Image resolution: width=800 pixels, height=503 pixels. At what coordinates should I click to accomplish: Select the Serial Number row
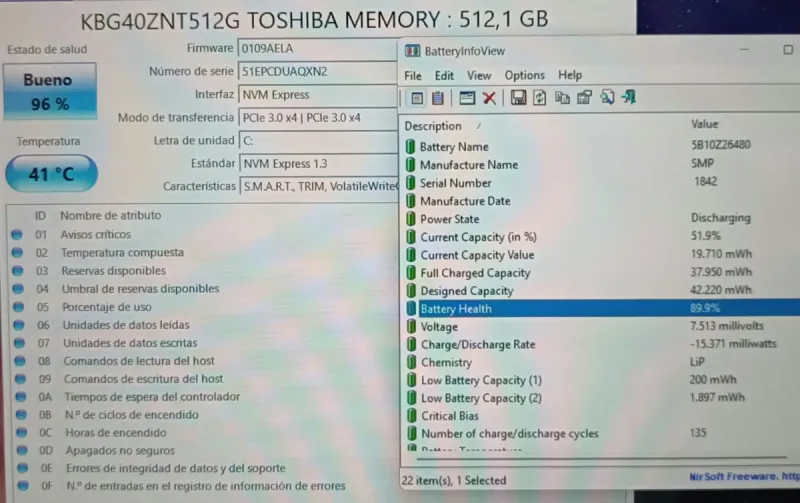click(601, 183)
